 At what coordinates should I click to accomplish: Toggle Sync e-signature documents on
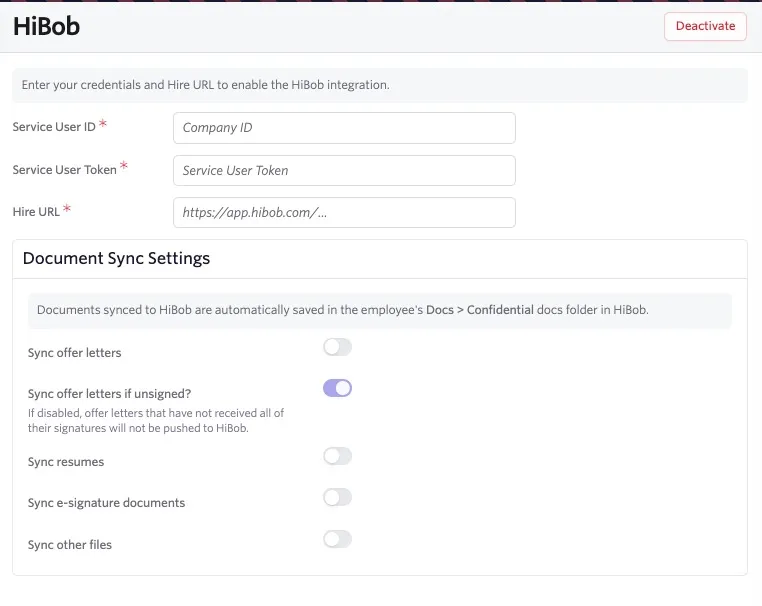337,497
